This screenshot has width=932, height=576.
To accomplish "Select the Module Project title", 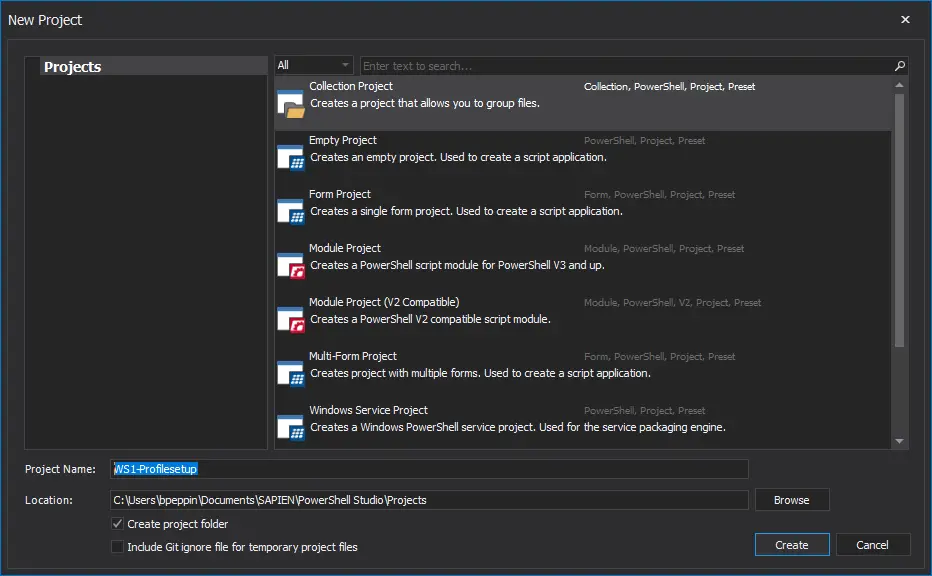I will 345,248.
